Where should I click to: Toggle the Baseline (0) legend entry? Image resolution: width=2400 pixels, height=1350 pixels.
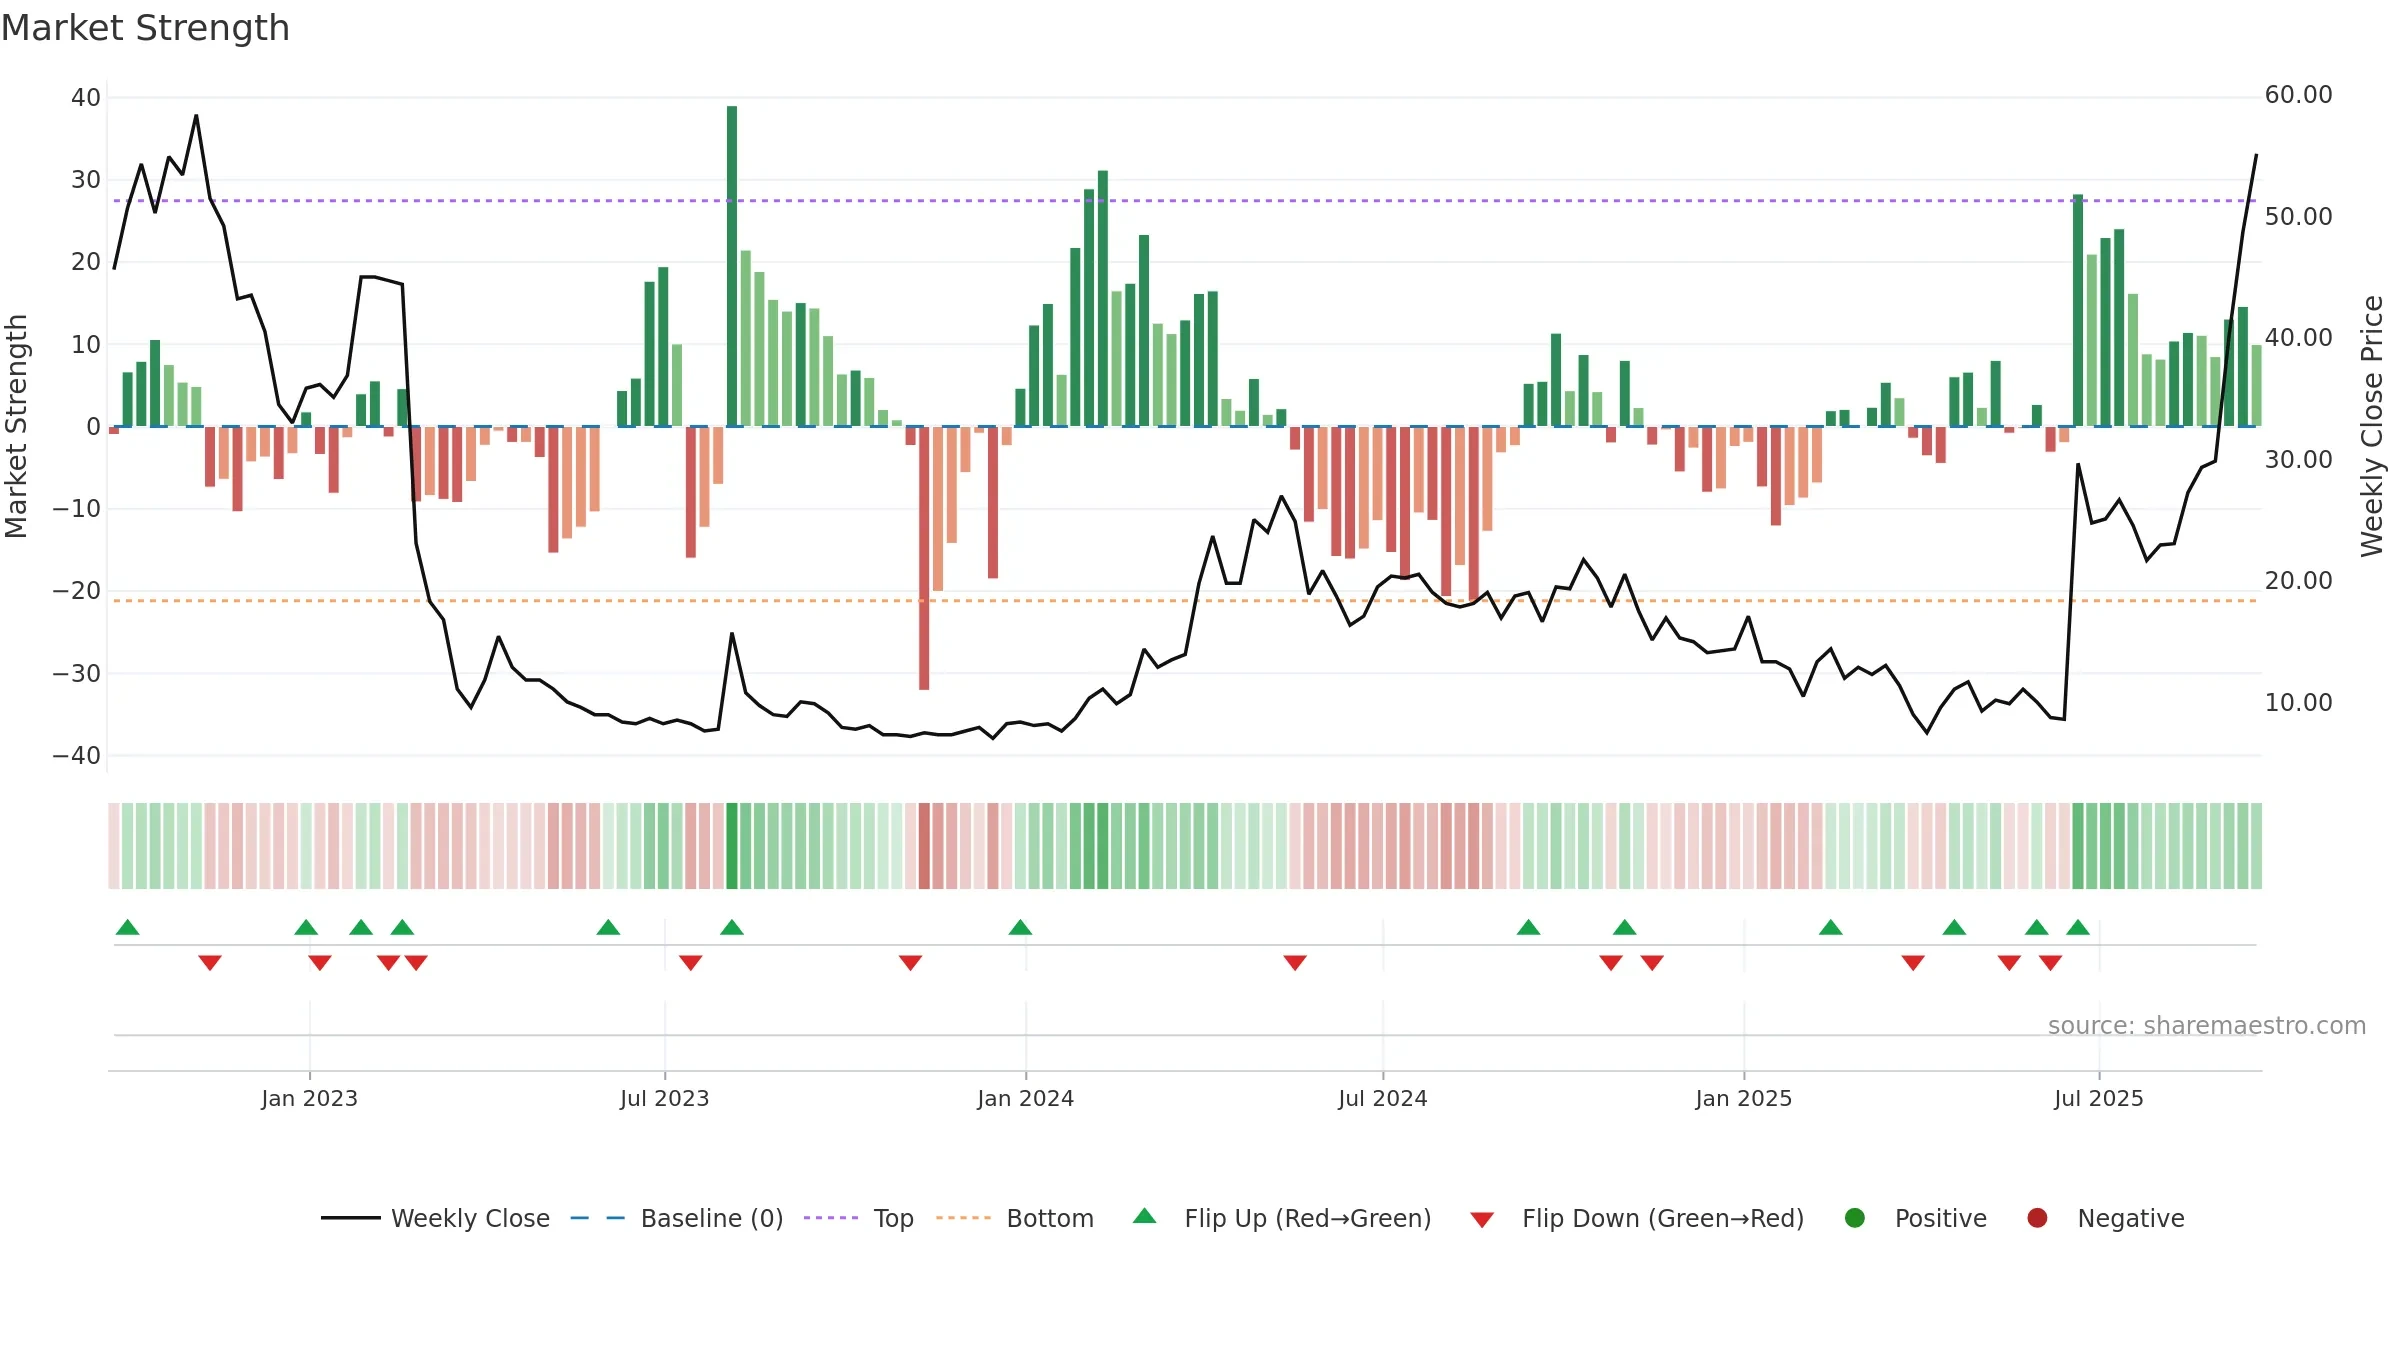[676, 1218]
